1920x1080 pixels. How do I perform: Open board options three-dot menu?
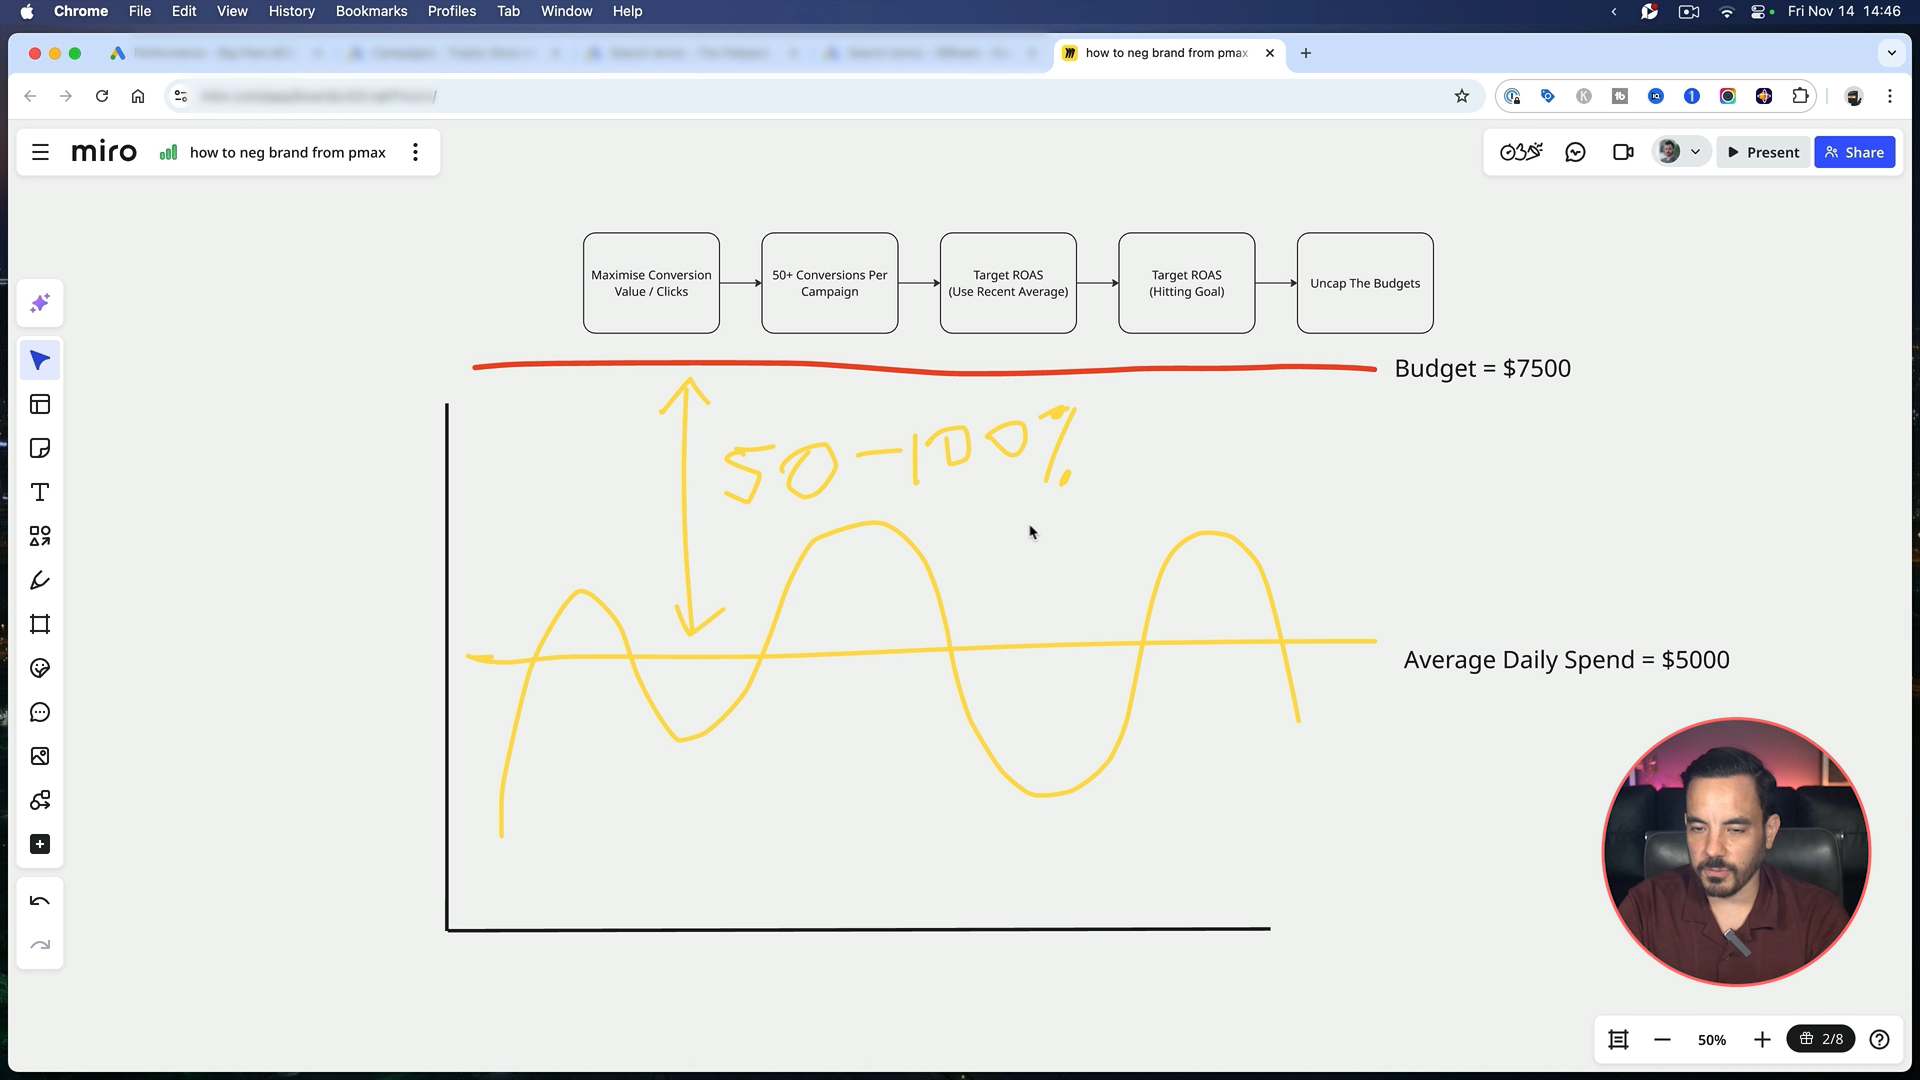pos(416,152)
